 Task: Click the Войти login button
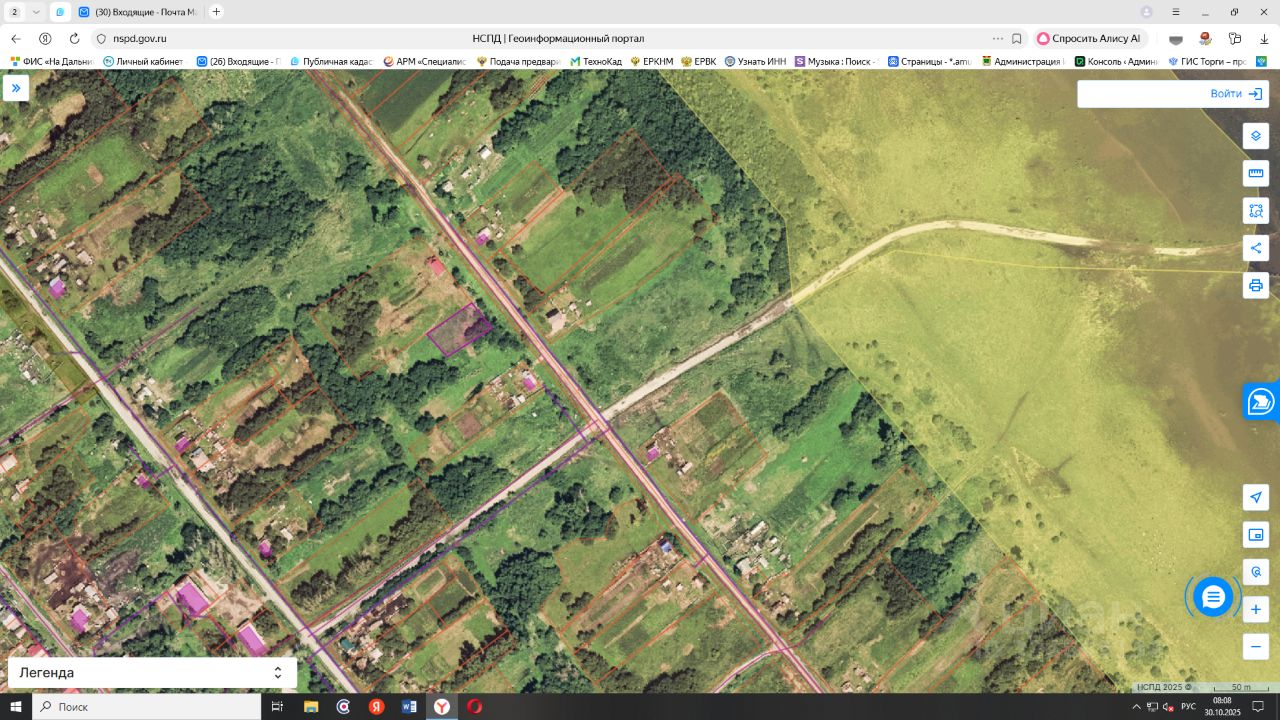[x=1236, y=94]
